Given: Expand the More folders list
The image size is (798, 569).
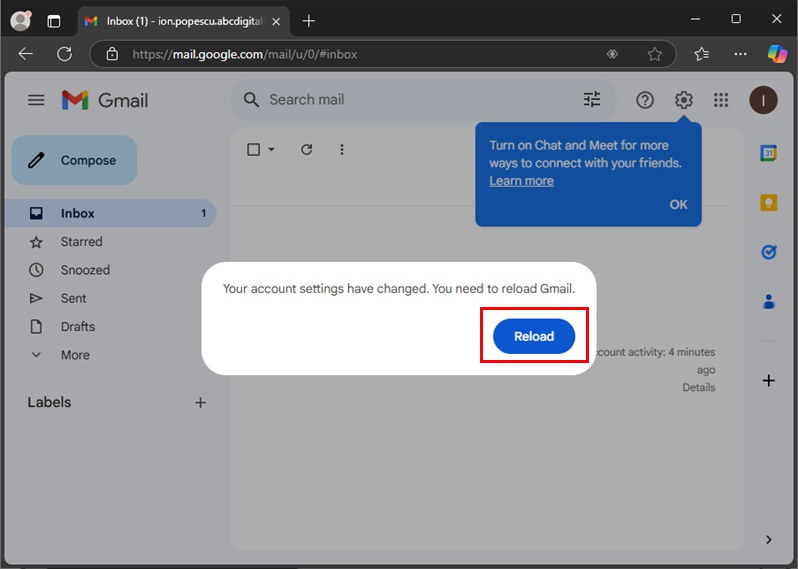Looking at the screenshot, I should pyautogui.click(x=74, y=355).
